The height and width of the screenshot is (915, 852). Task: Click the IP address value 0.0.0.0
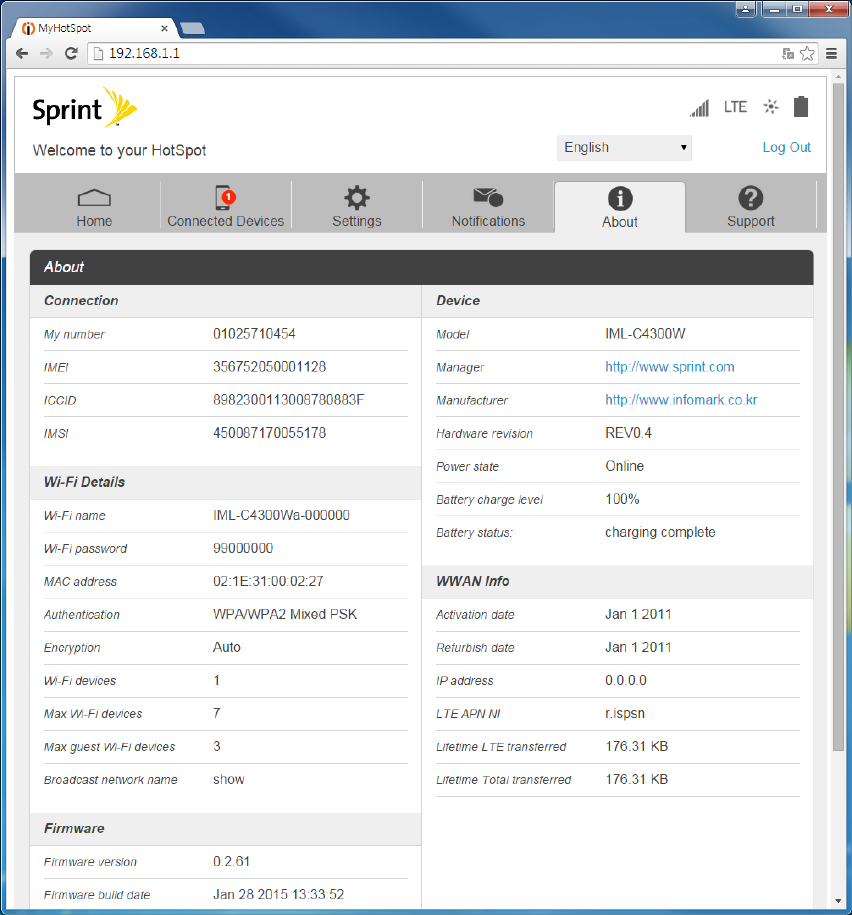626,680
